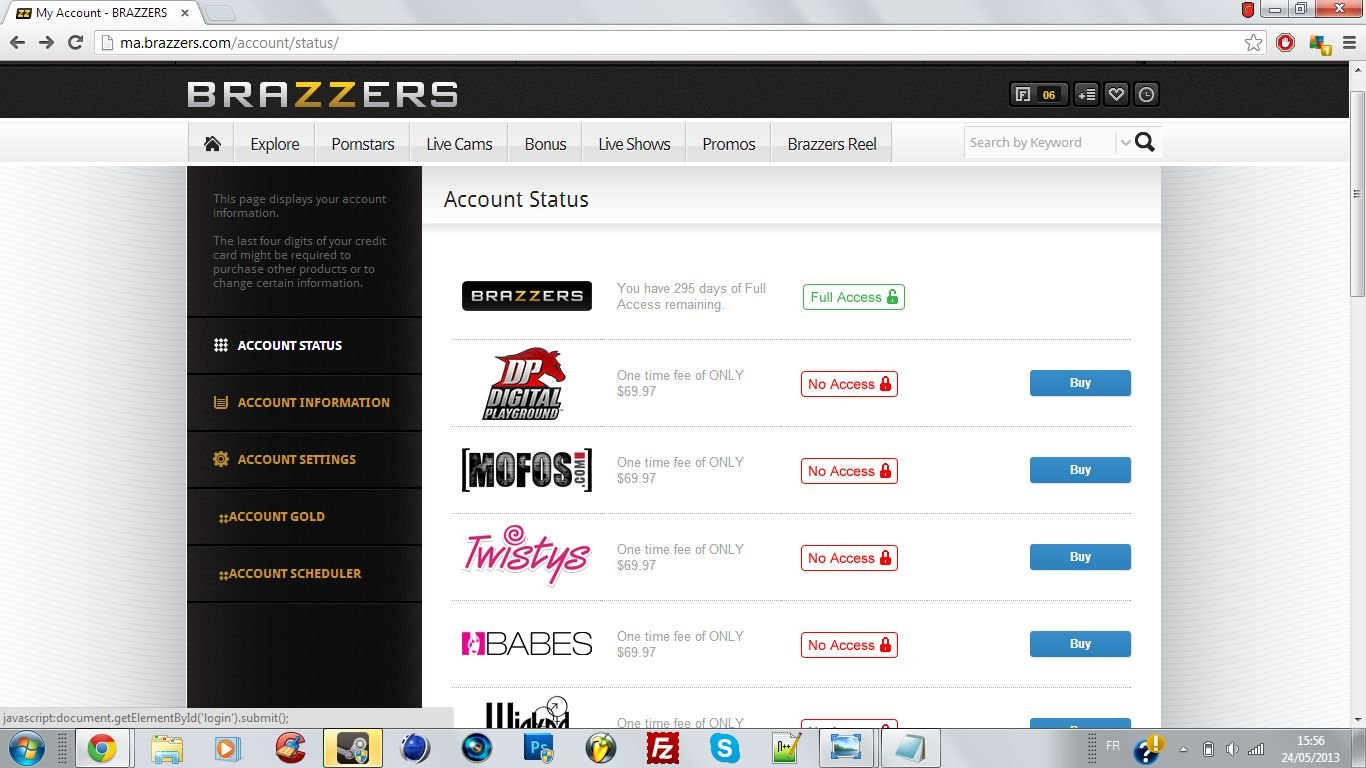Open FL Studio from the taskbar
The height and width of the screenshot is (768, 1366).
tap(601, 748)
